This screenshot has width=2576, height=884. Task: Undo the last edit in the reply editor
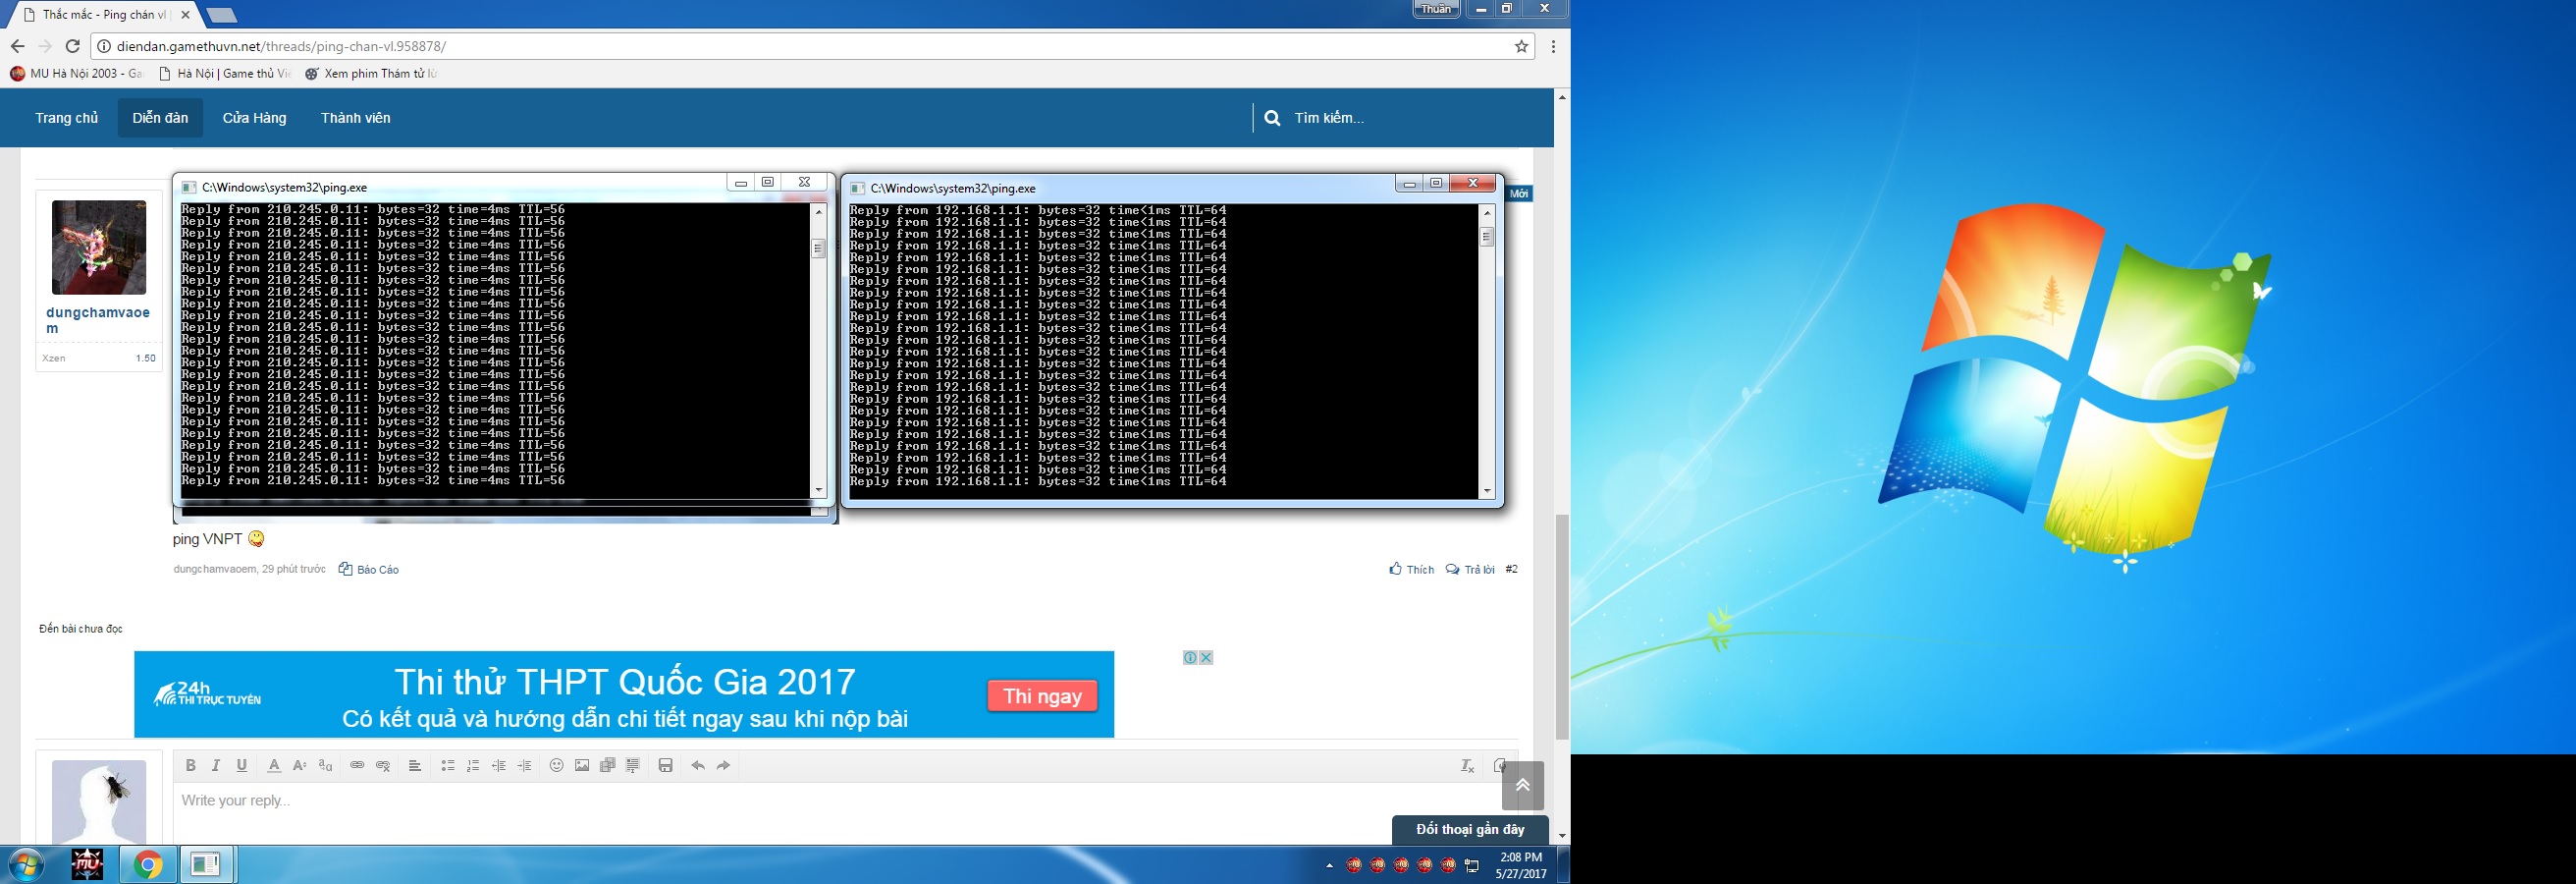pos(698,765)
